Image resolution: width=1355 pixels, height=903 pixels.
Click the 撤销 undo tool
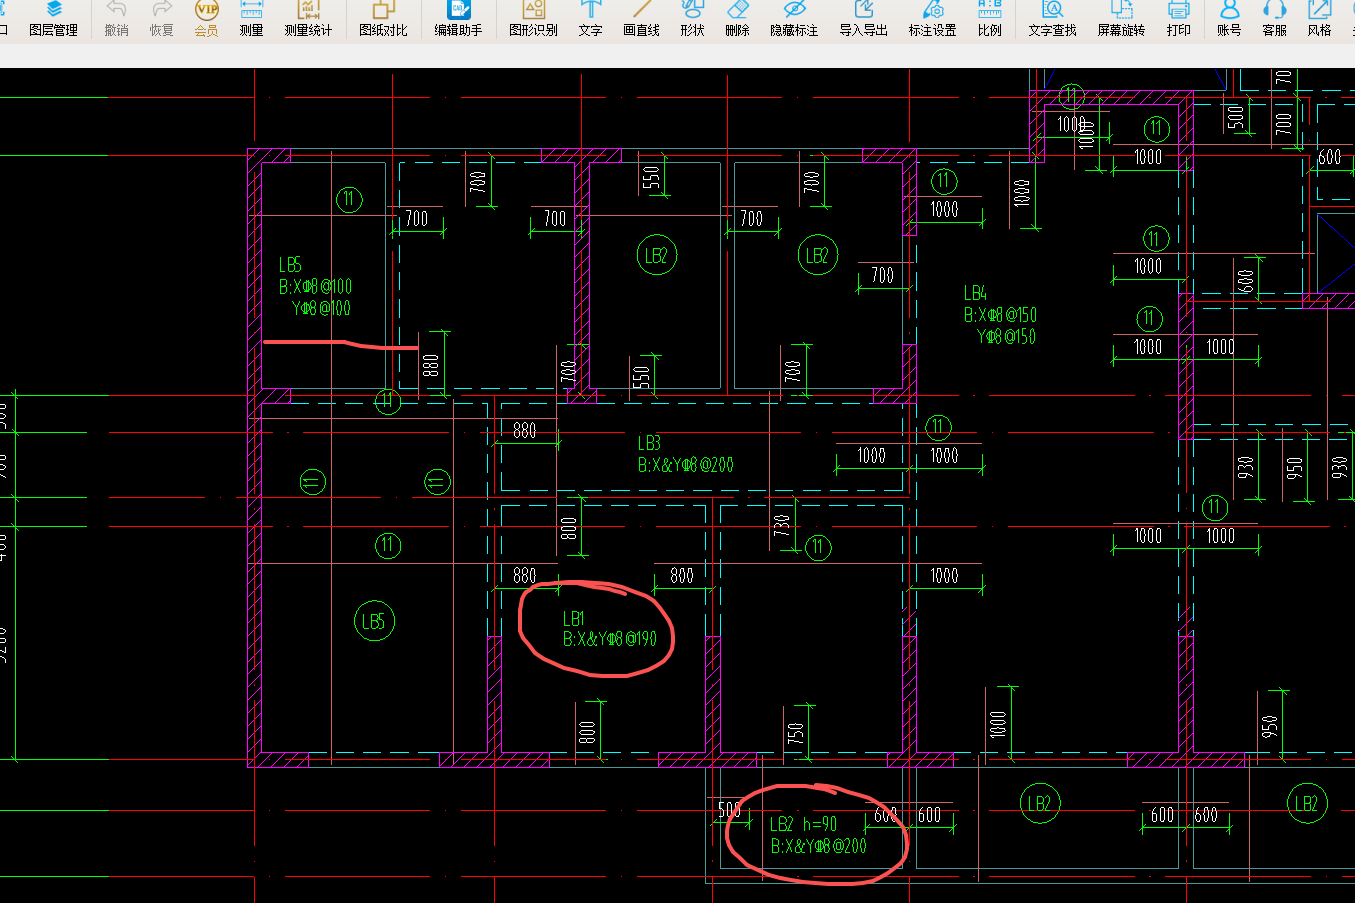(x=116, y=19)
